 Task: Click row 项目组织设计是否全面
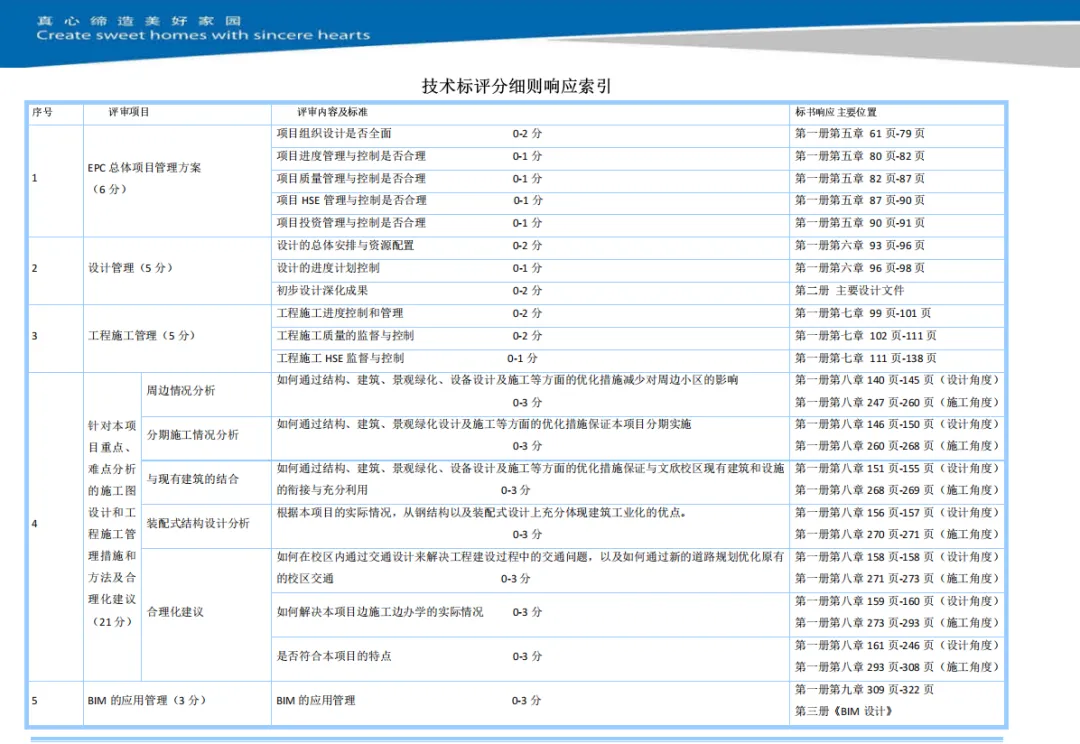[530, 134]
